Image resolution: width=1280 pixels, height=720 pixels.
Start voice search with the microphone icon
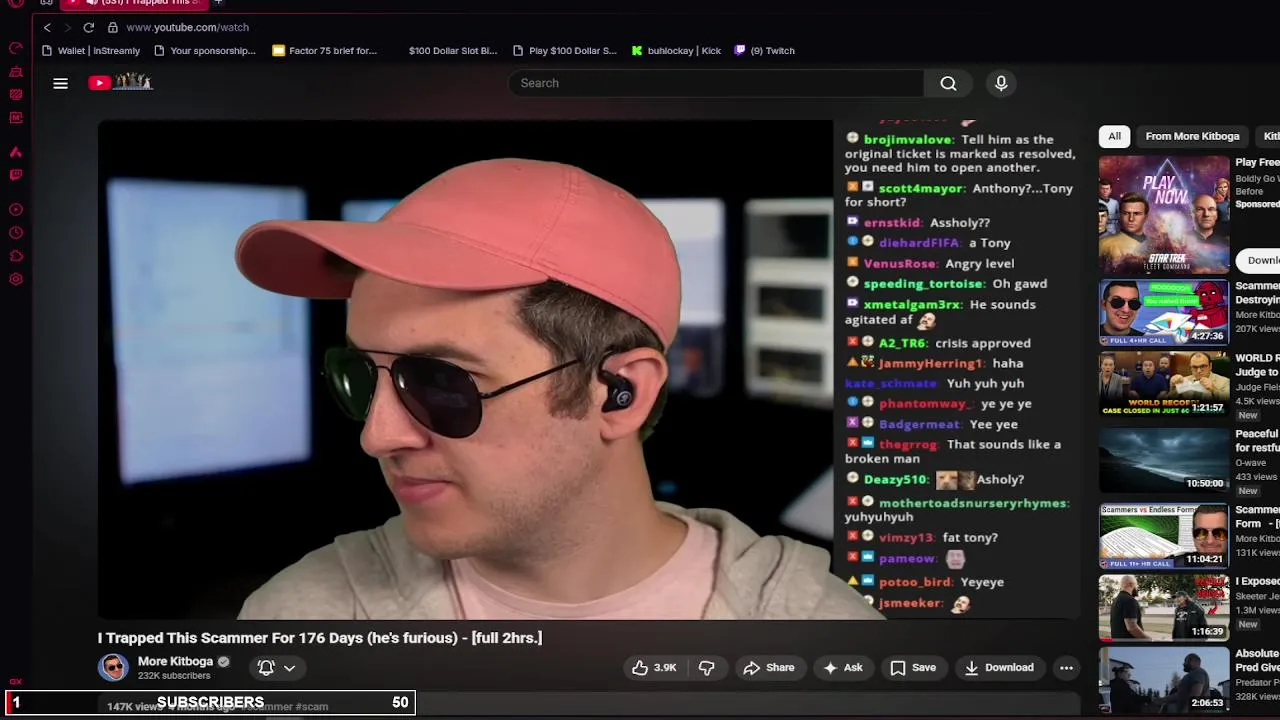pyautogui.click(x=1001, y=83)
